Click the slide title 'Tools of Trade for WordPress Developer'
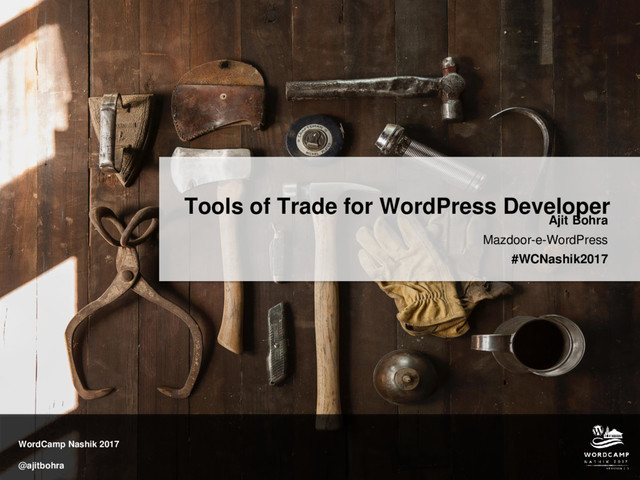This screenshot has width=640, height=480. (397, 207)
